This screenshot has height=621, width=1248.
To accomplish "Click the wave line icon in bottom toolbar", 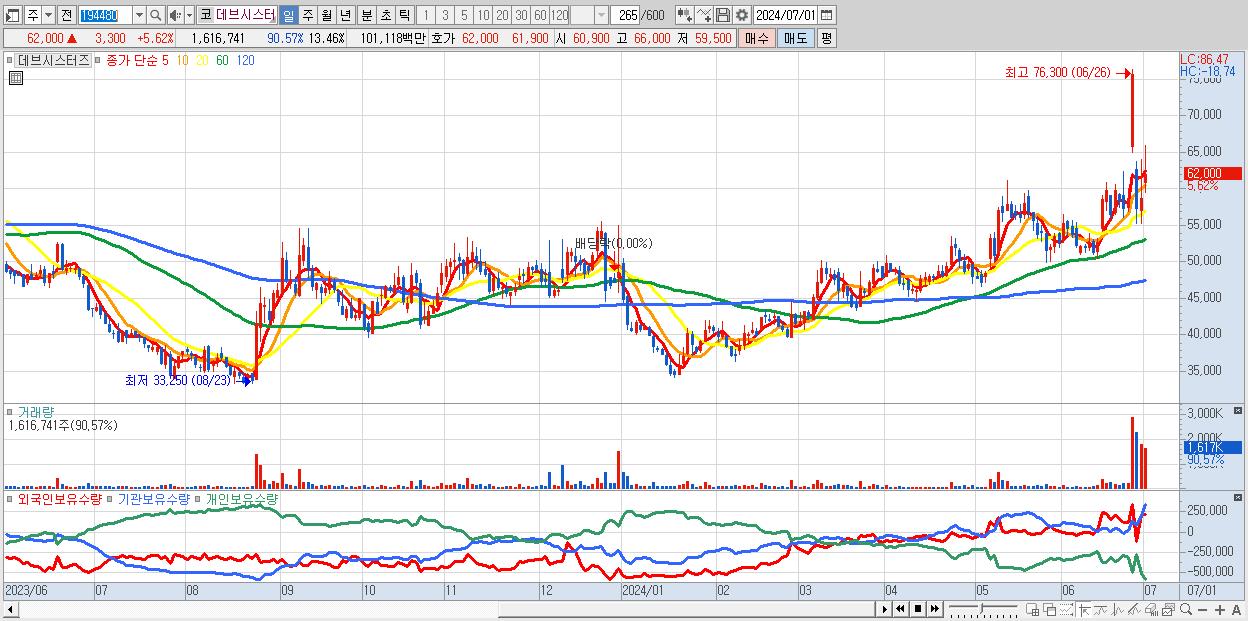I will coord(1118,610).
